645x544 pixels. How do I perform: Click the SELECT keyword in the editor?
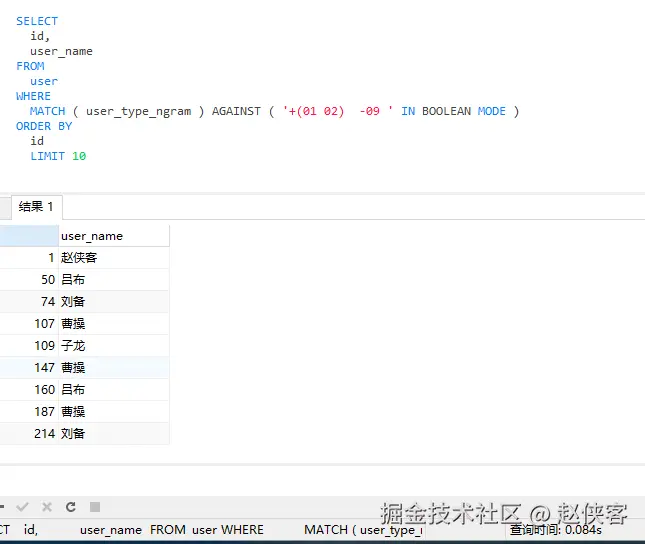[x=37, y=21]
